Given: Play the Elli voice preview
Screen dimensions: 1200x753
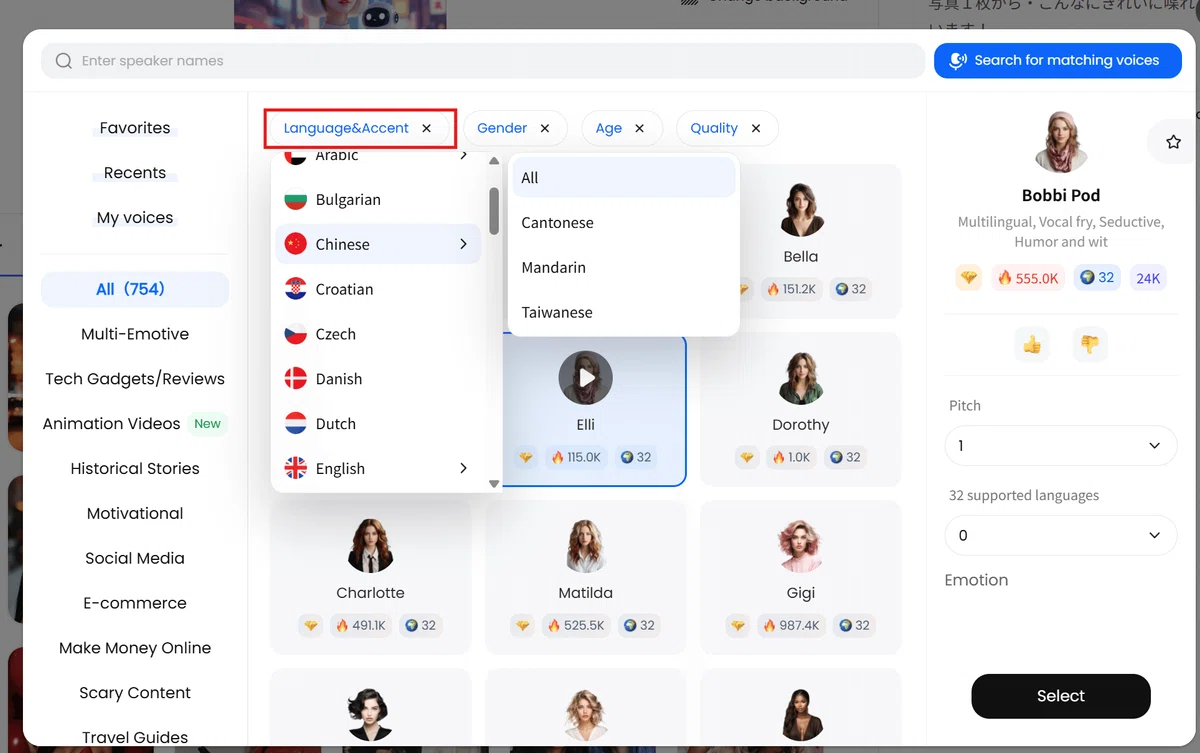Looking at the screenshot, I should [586, 378].
